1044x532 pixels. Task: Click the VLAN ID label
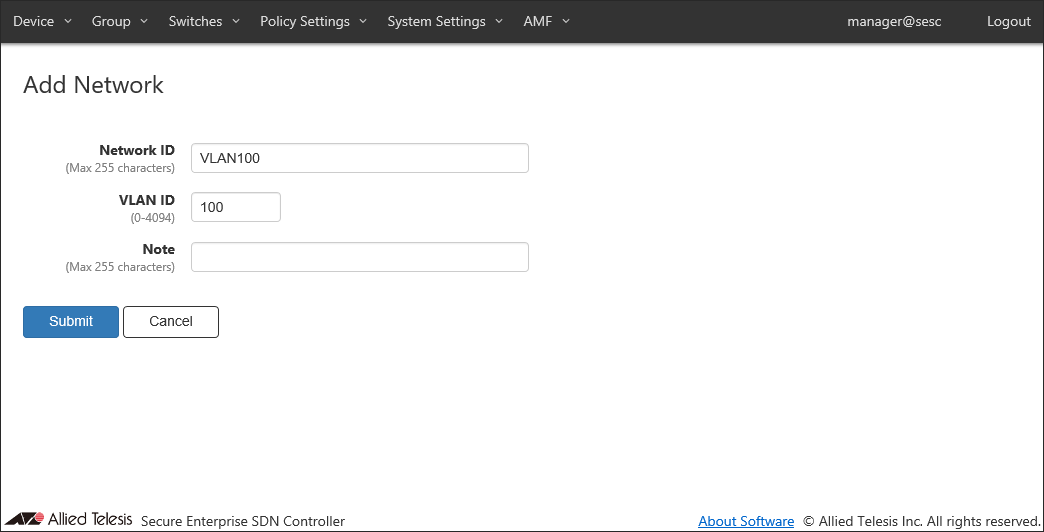point(146,200)
